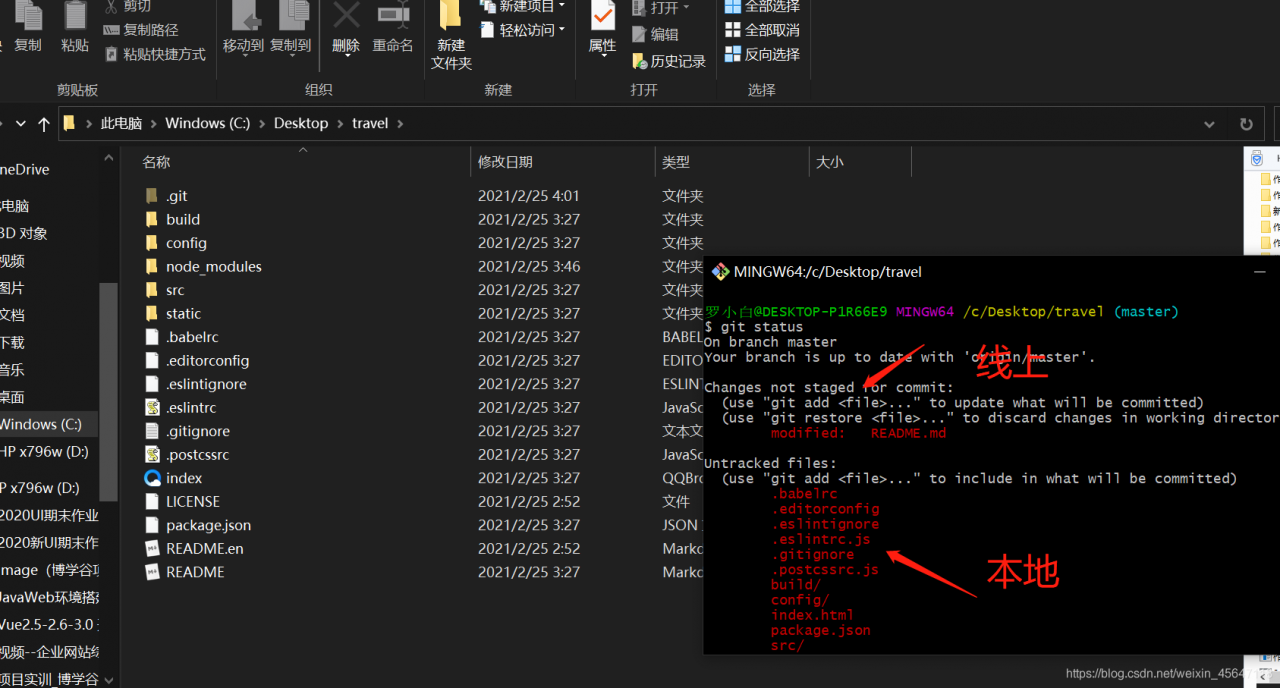Select the .eslintignore file name in the file list
Screen dimensions: 1280x688
pos(206,384)
